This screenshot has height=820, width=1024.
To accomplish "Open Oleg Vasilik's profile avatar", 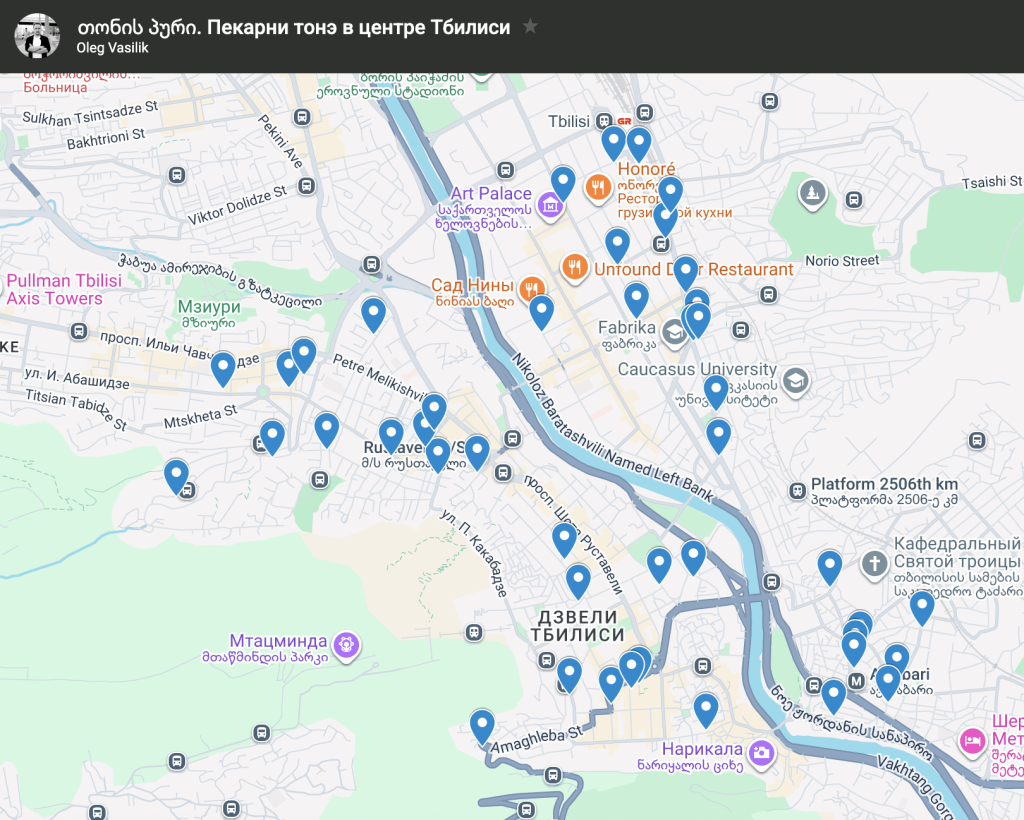I will pyautogui.click(x=37, y=37).
